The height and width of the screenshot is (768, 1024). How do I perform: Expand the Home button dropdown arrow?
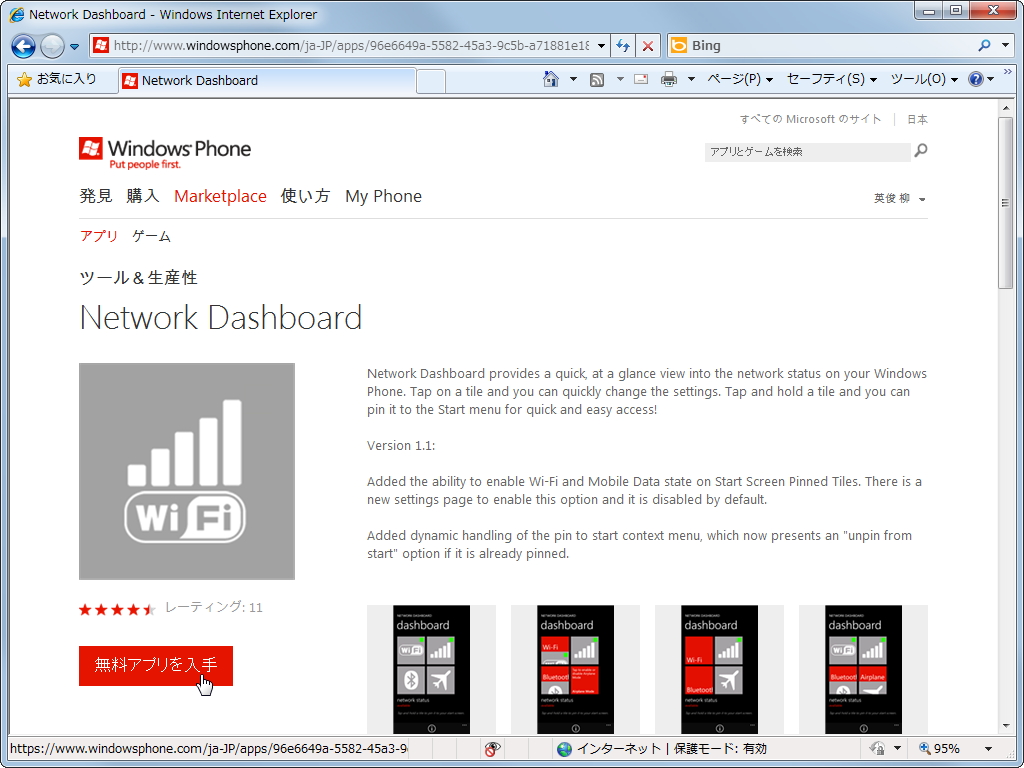[573, 79]
